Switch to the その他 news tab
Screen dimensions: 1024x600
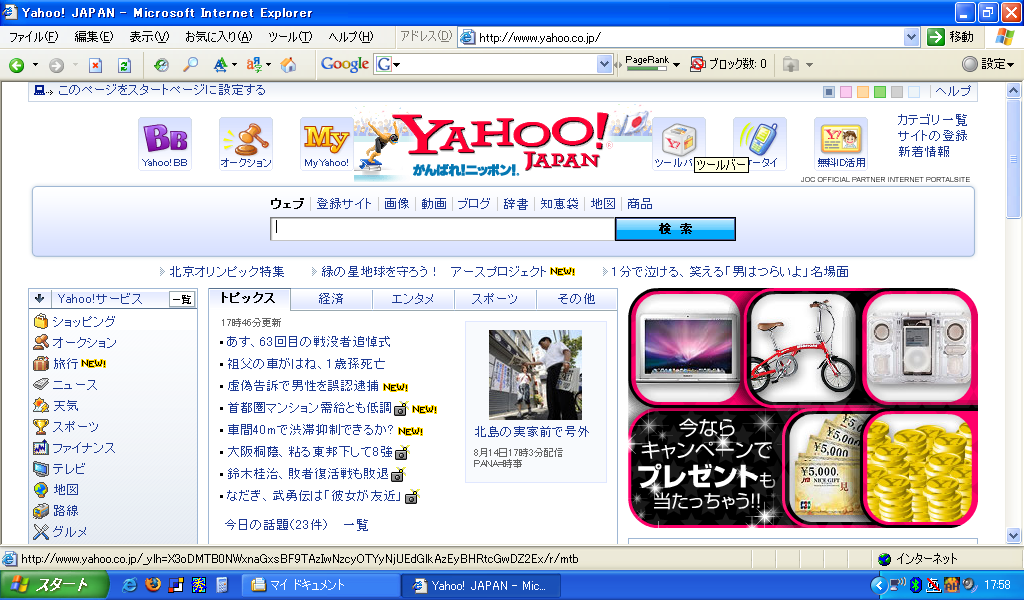click(576, 299)
